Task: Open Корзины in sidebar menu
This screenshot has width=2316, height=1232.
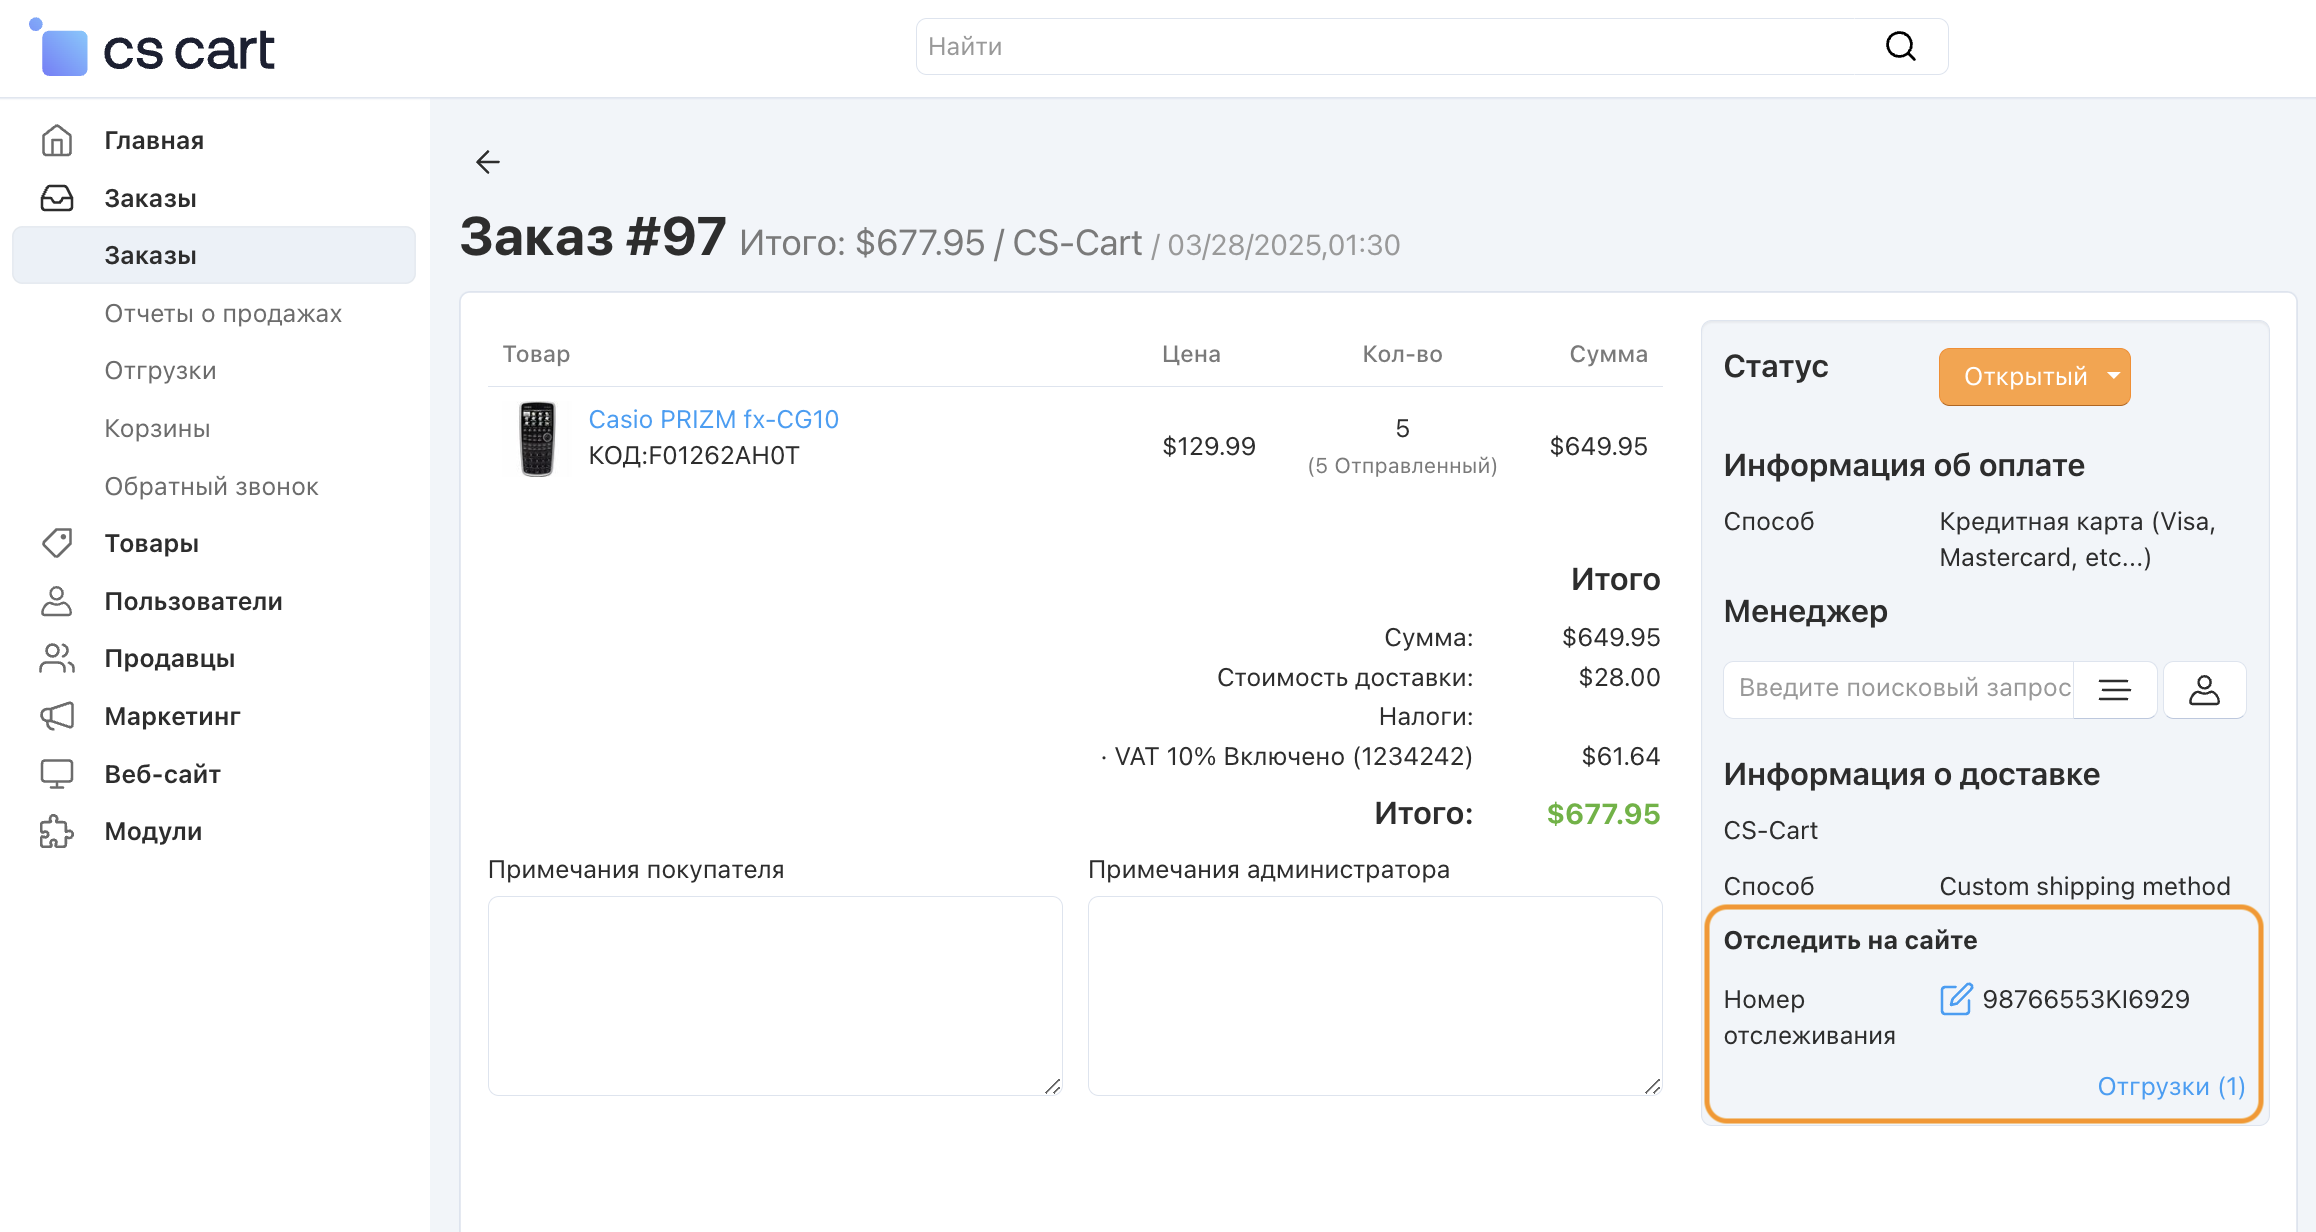Action: pos(157,428)
